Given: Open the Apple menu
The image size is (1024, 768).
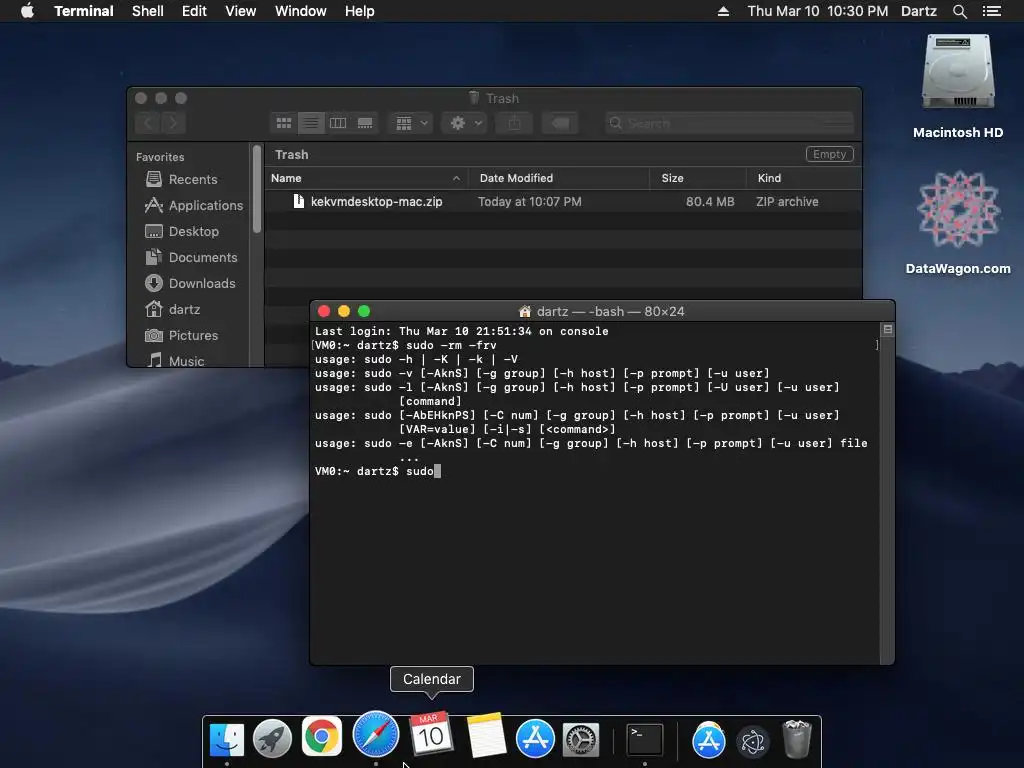Looking at the screenshot, I should pyautogui.click(x=27, y=11).
